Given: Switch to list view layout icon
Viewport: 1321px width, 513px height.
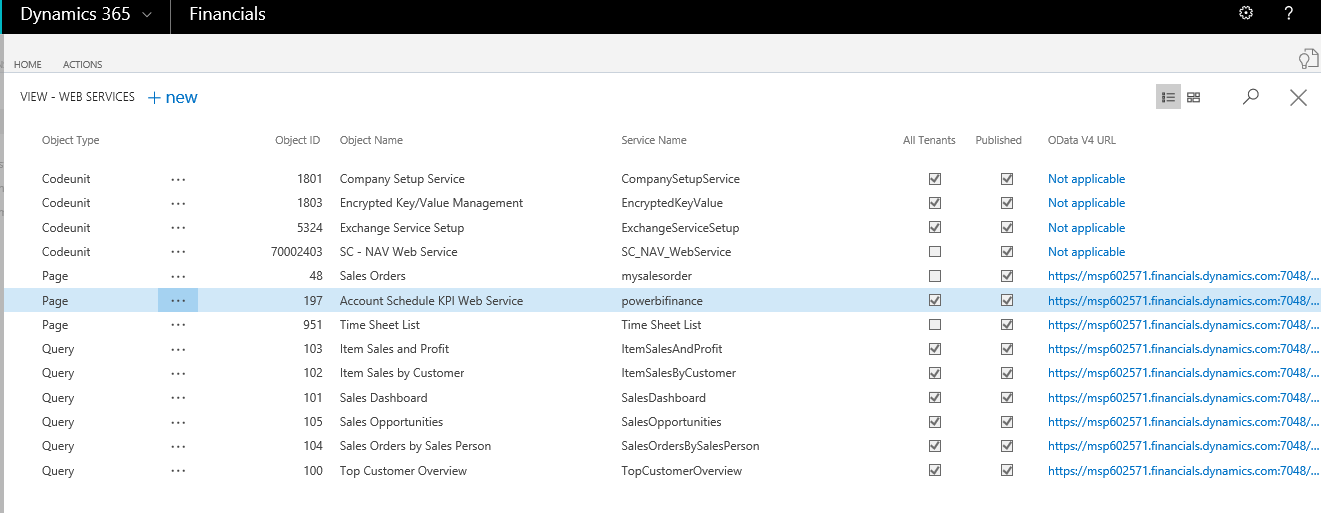Looking at the screenshot, I should (x=1168, y=97).
